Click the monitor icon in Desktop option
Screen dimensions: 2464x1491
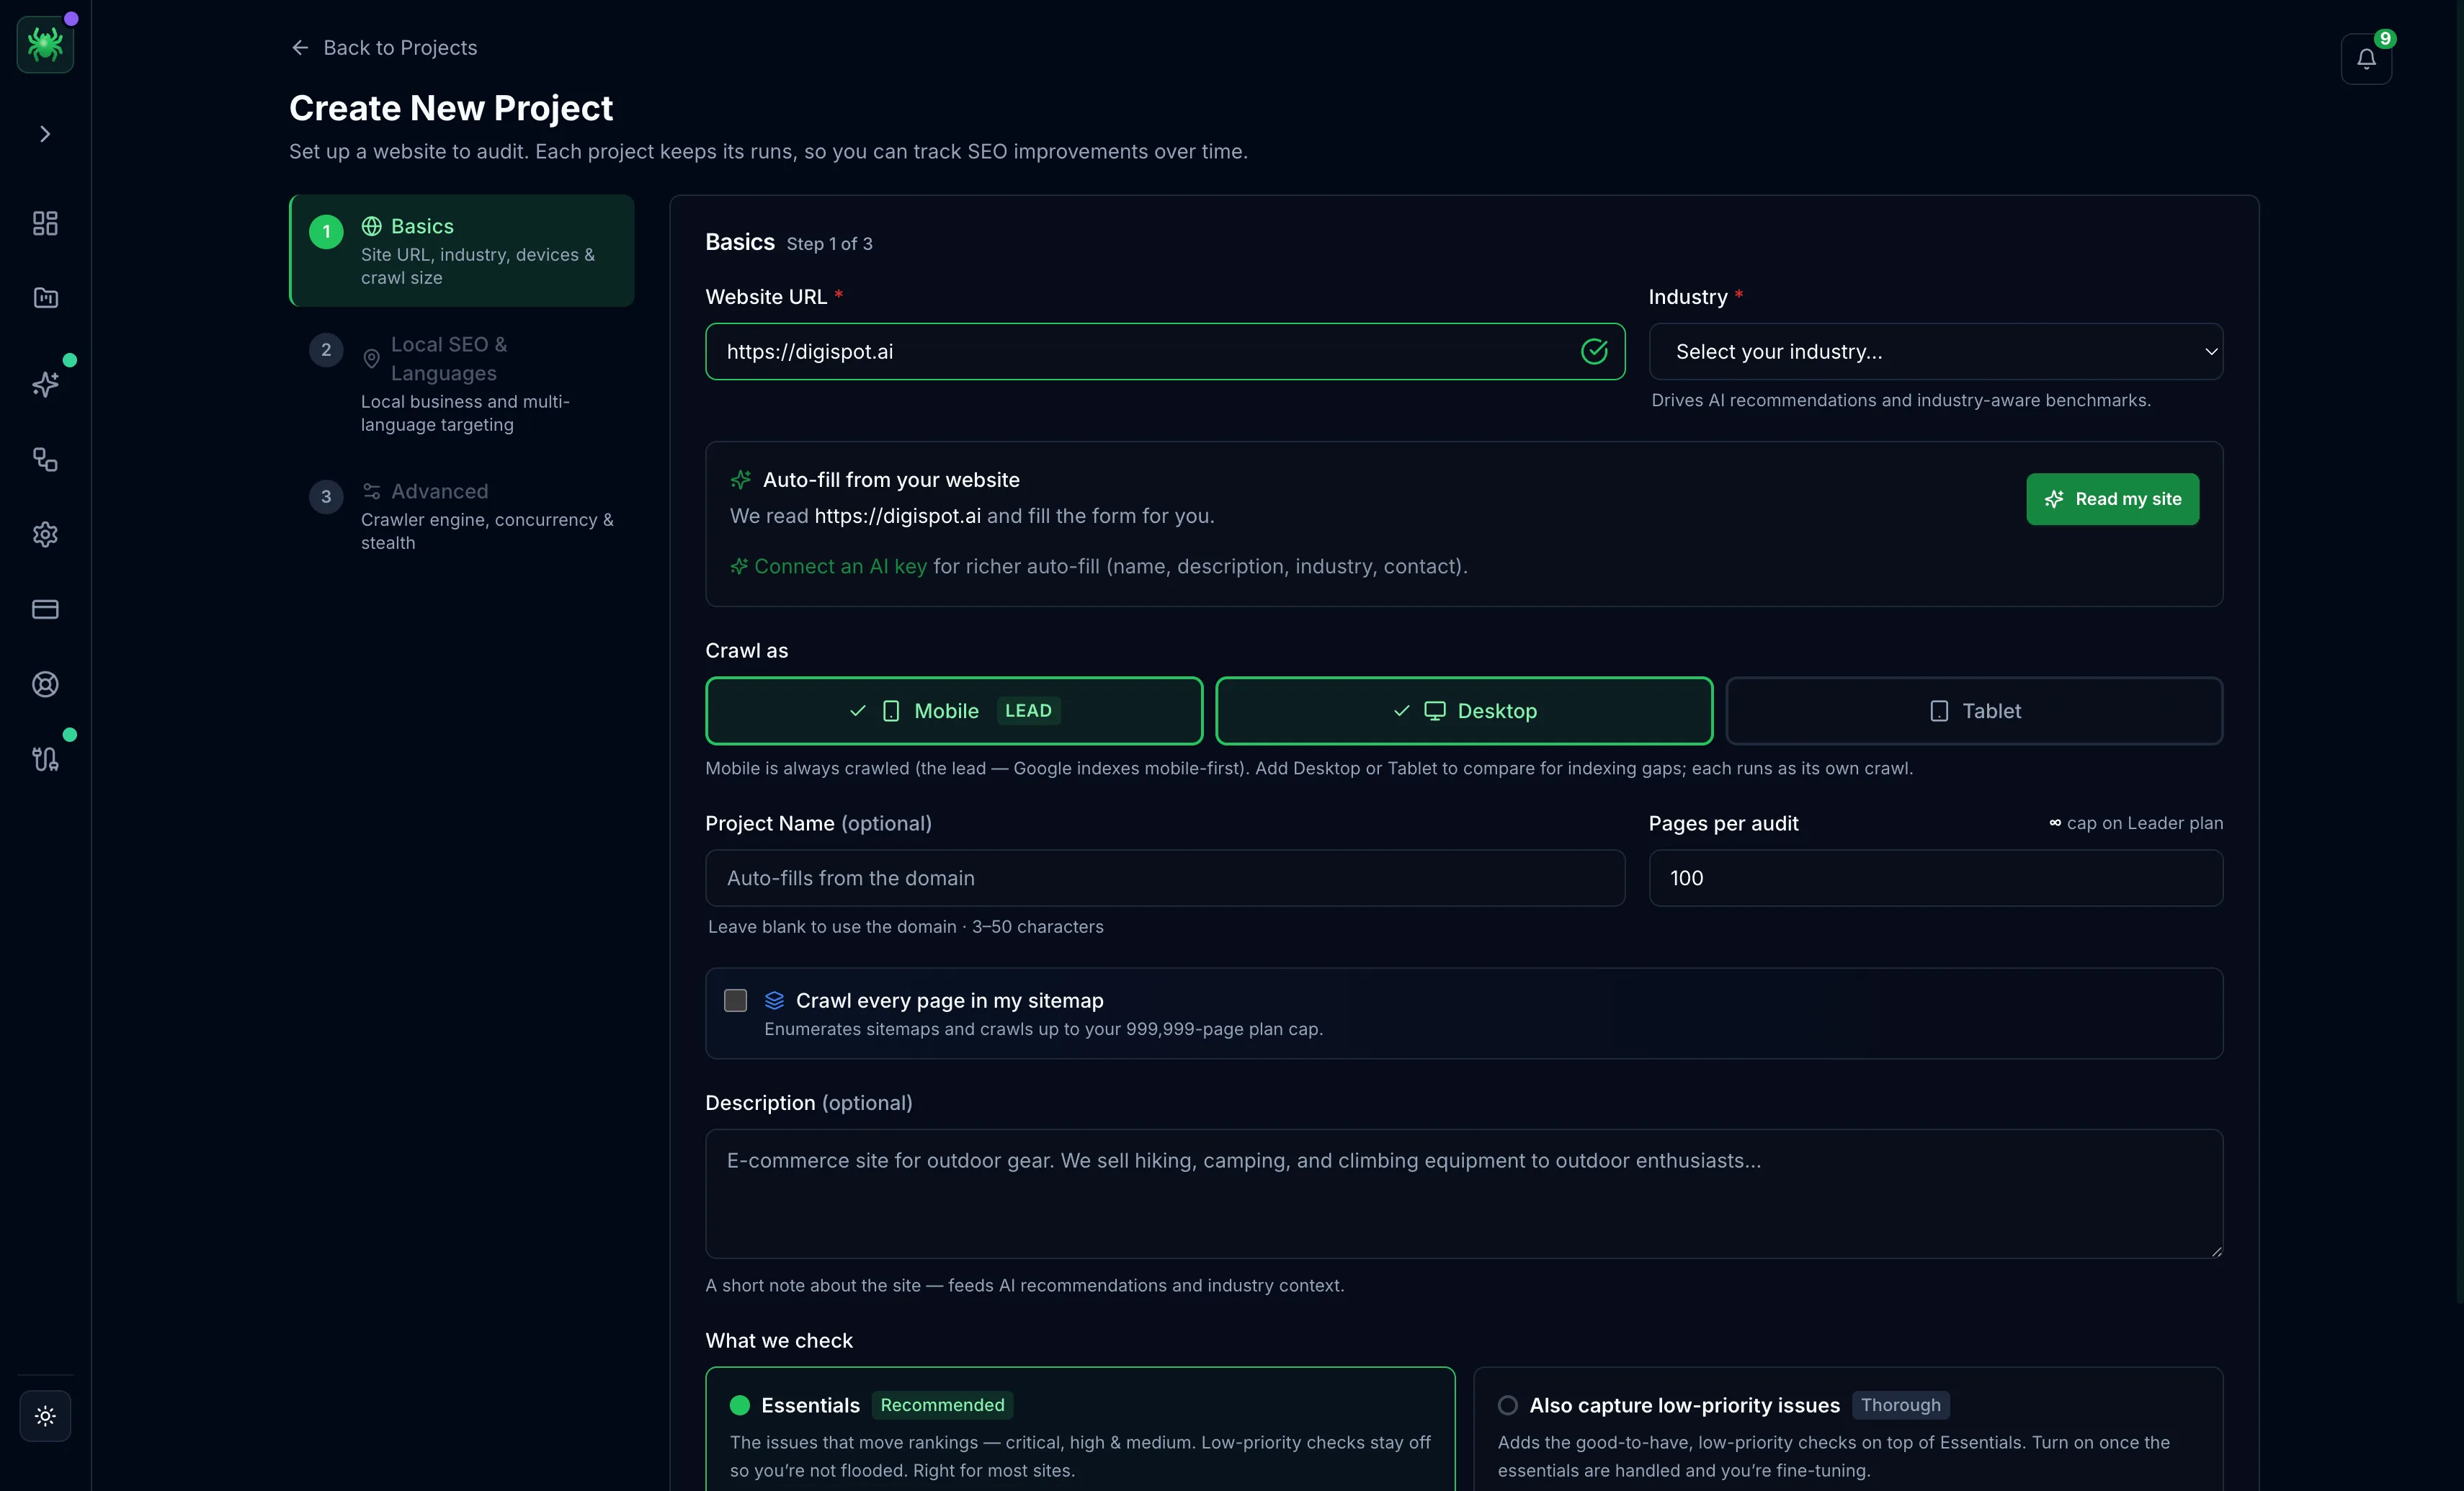(1435, 711)
